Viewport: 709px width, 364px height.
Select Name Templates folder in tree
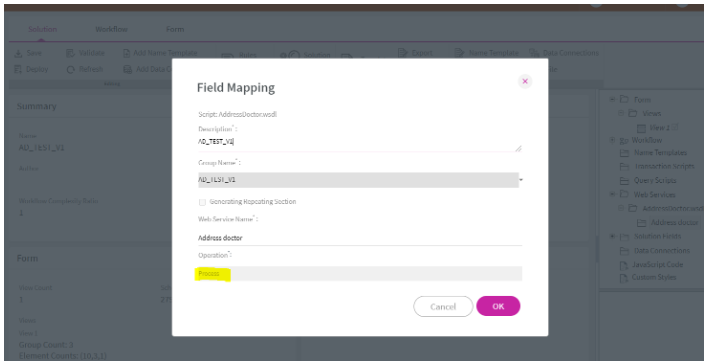click(x=660, y=153)
